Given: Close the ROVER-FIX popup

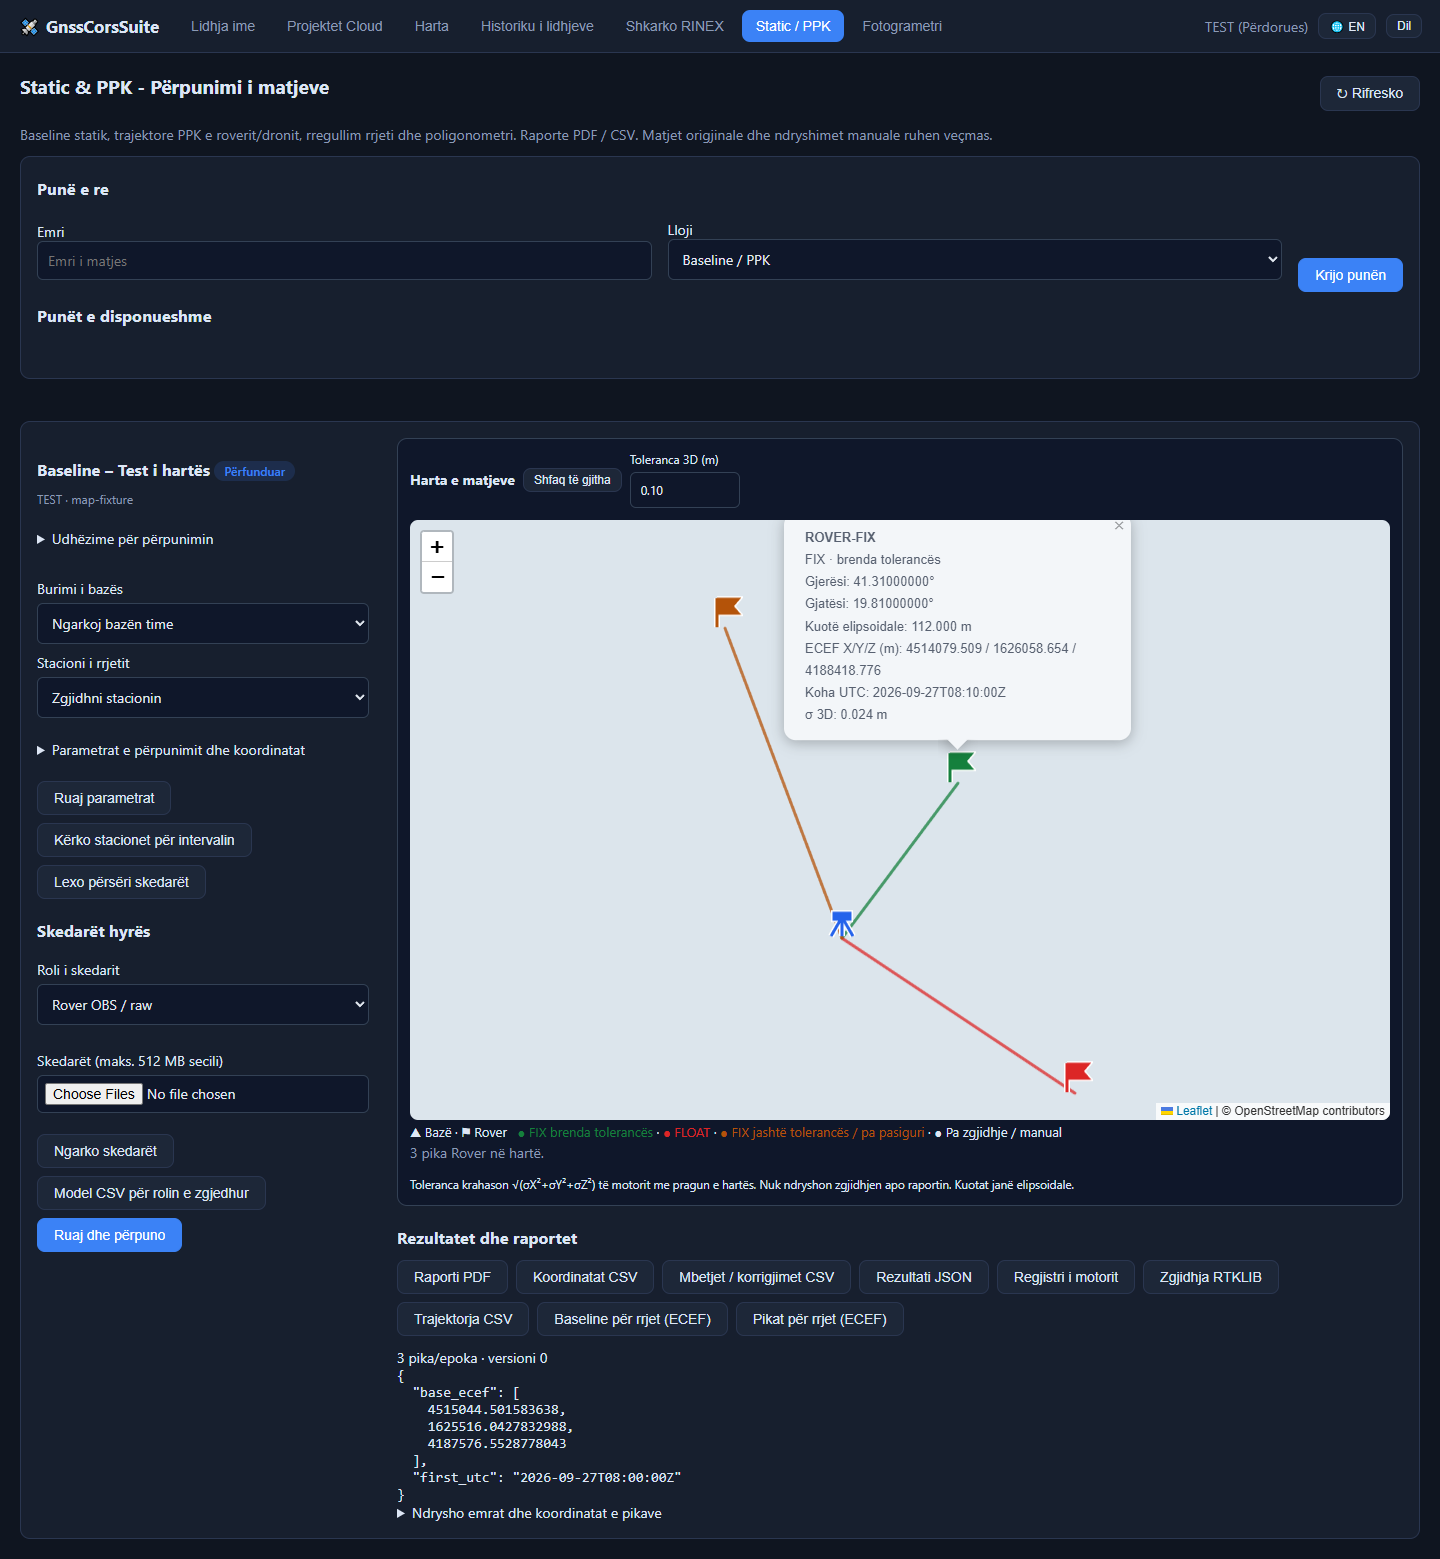Looking at the screenshot, I should (x=1119, y=526).
